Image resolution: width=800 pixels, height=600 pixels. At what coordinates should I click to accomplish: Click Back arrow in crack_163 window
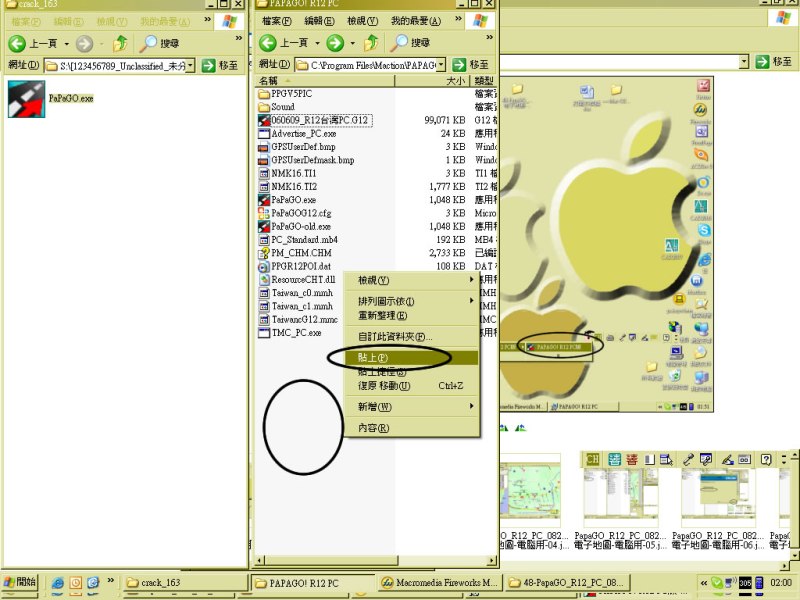pos(17,43)
